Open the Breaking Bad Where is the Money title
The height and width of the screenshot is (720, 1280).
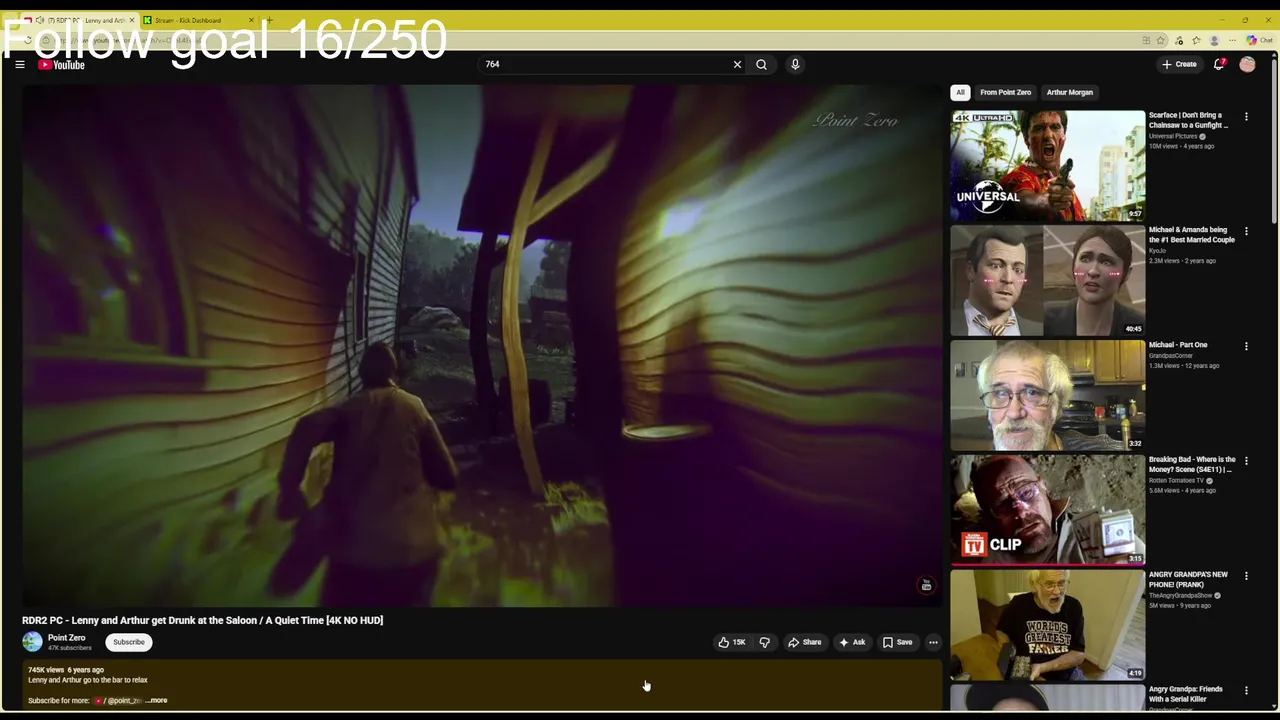[x=1192, y=464]
